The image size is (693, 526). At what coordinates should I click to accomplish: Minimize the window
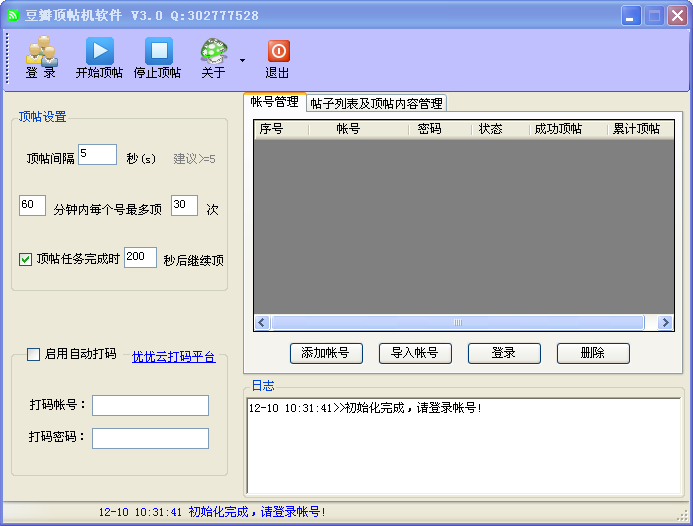click(x=631, y=16)
